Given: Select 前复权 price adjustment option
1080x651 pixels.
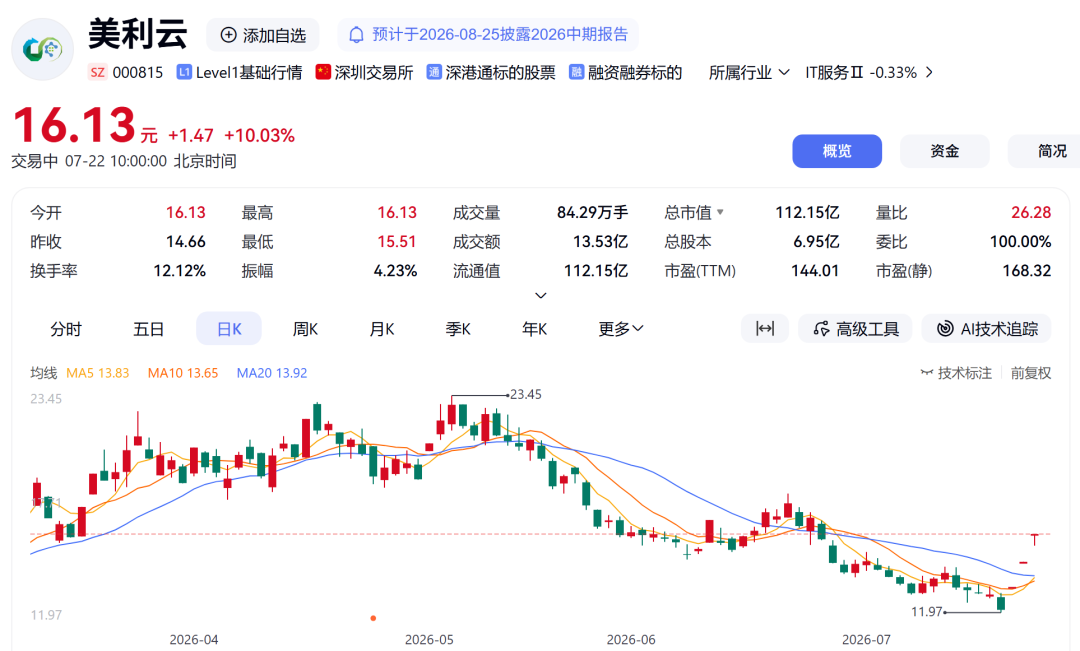Looking at the screenshot, I should [x=1030, y=373].
